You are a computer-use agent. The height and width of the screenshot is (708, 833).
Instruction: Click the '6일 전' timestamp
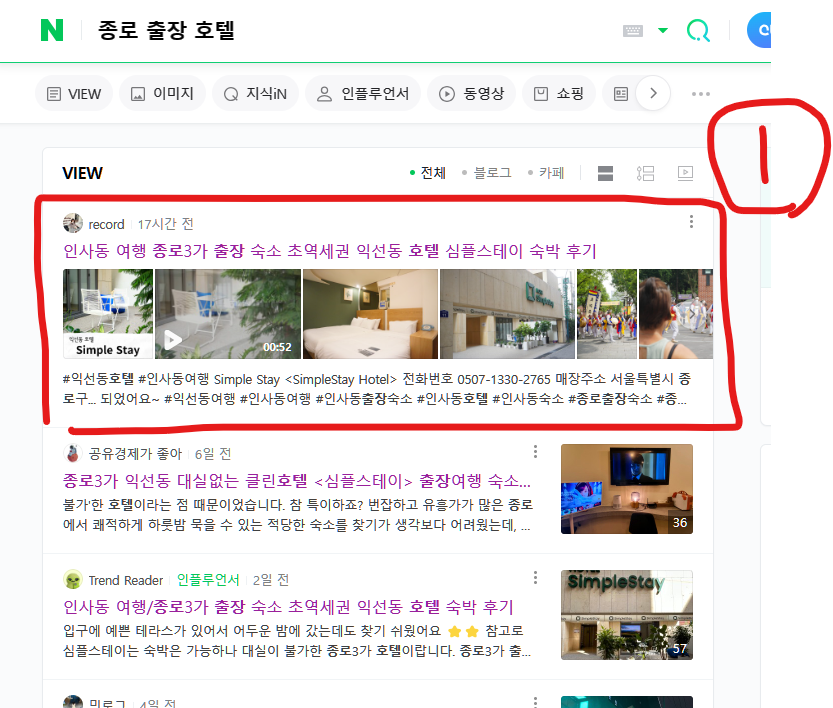[212, 454]
